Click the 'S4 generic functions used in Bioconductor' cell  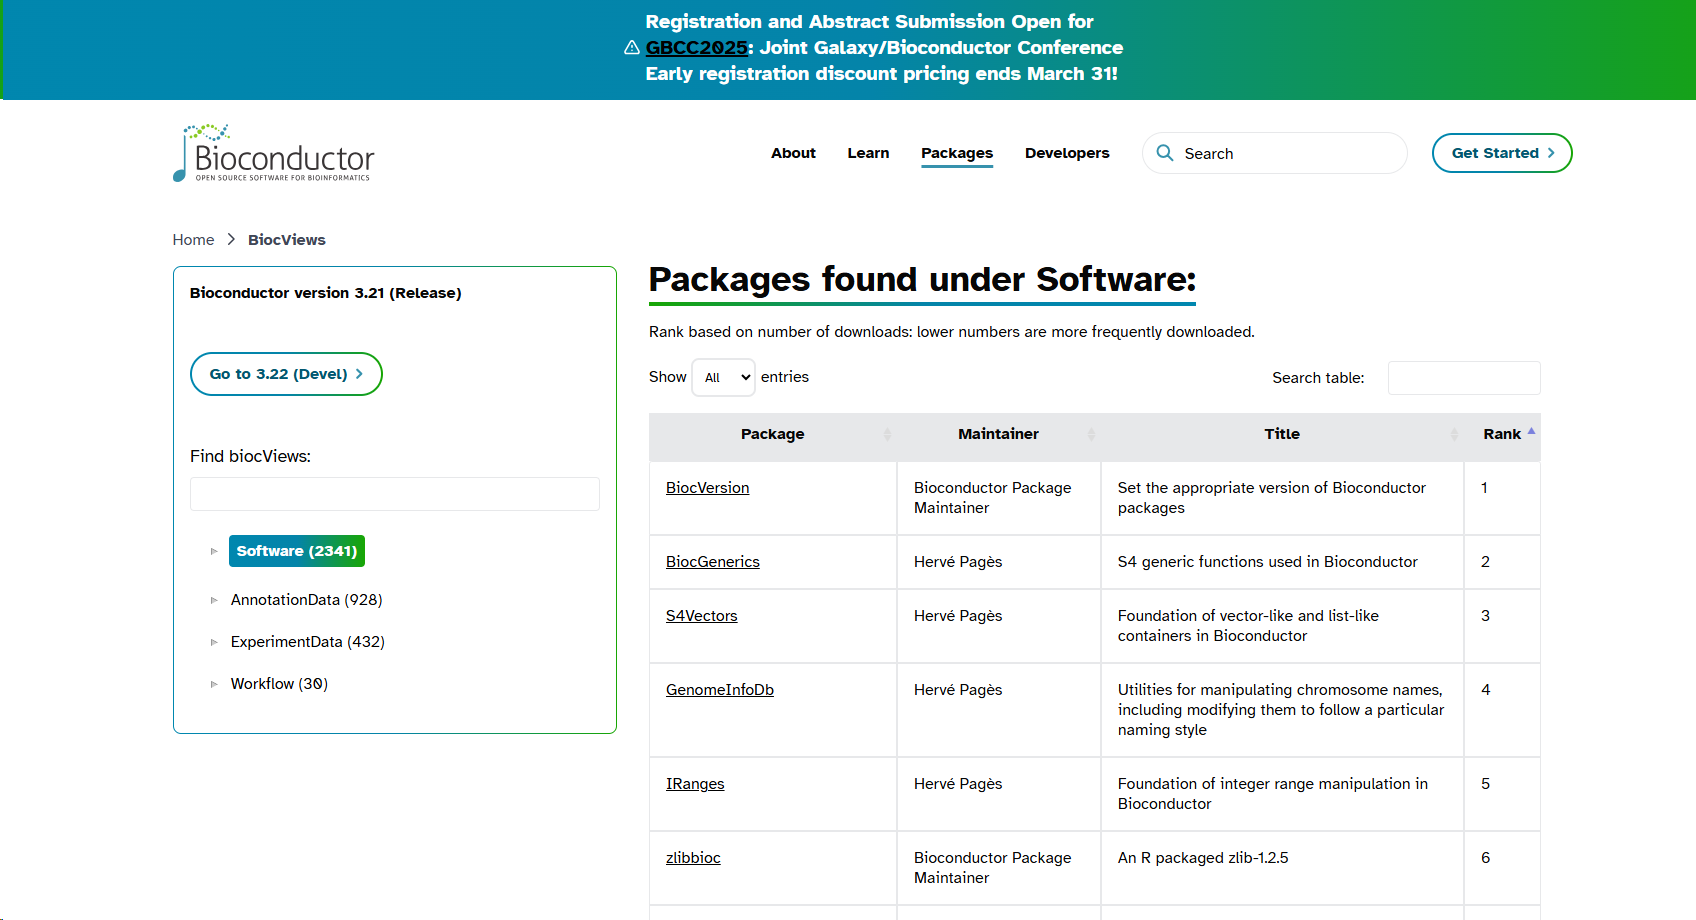coord(1282,562)
